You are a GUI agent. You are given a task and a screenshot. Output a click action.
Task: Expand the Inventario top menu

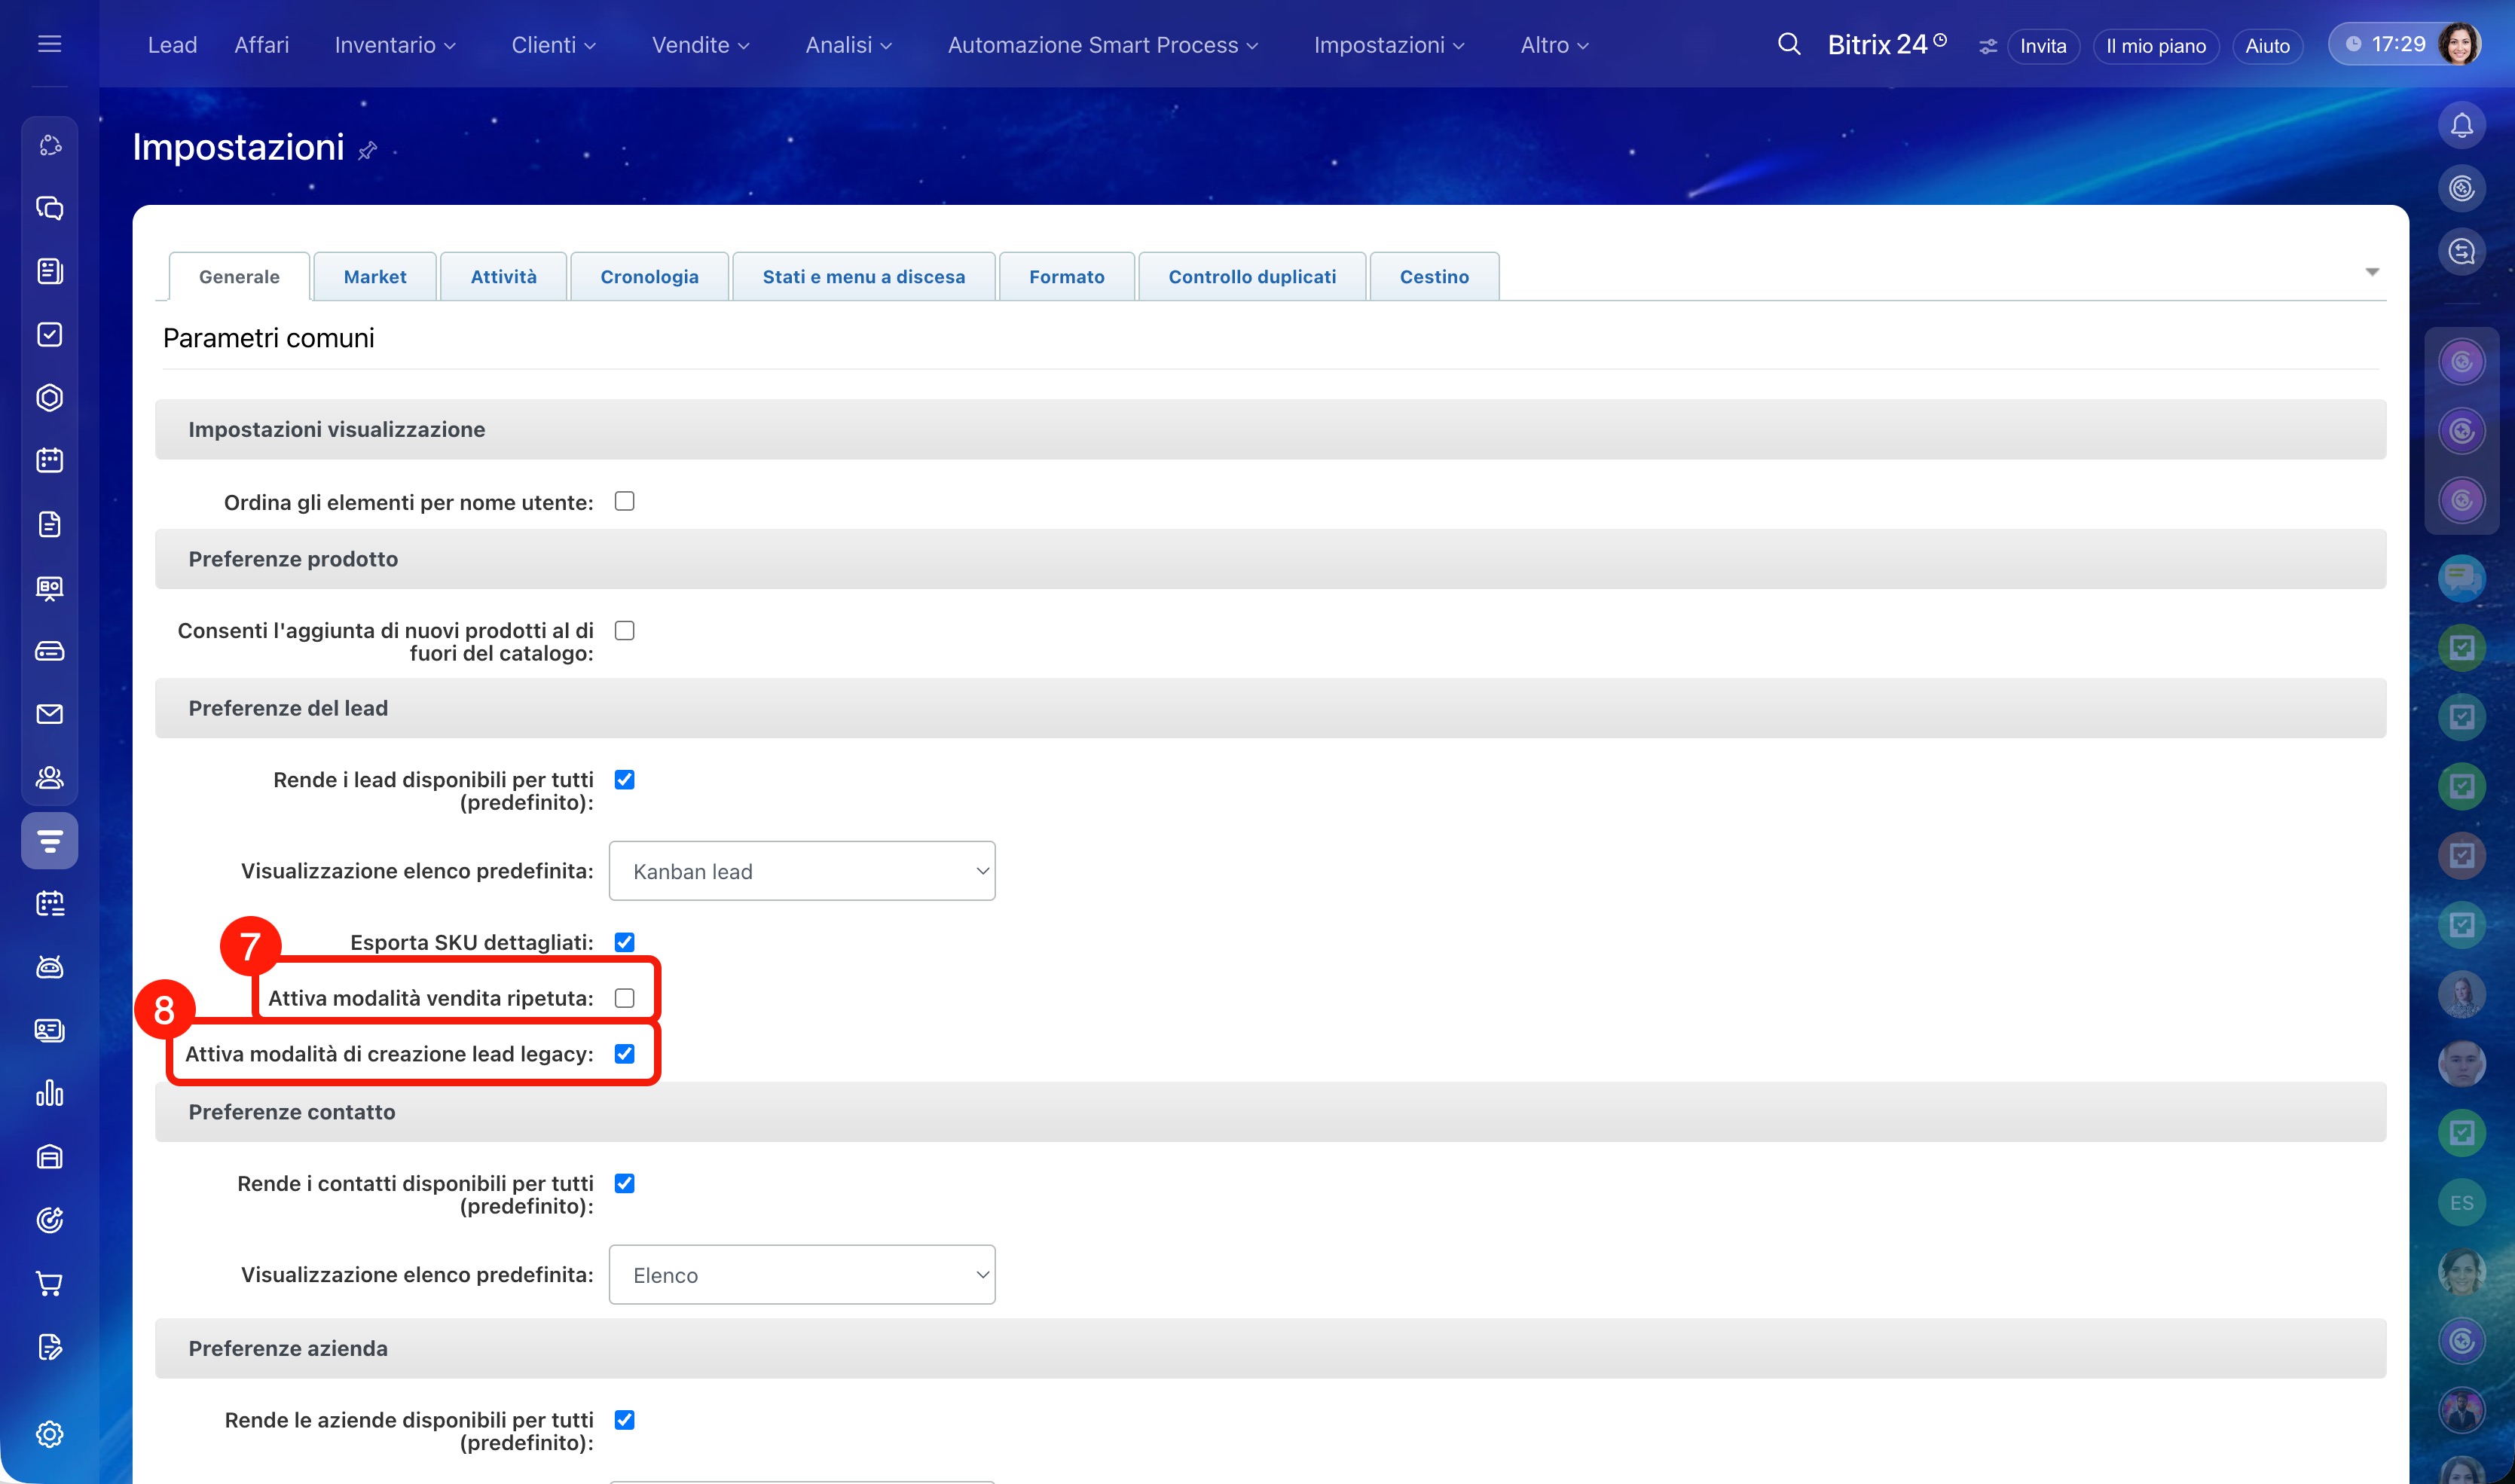tap(394, 45)
